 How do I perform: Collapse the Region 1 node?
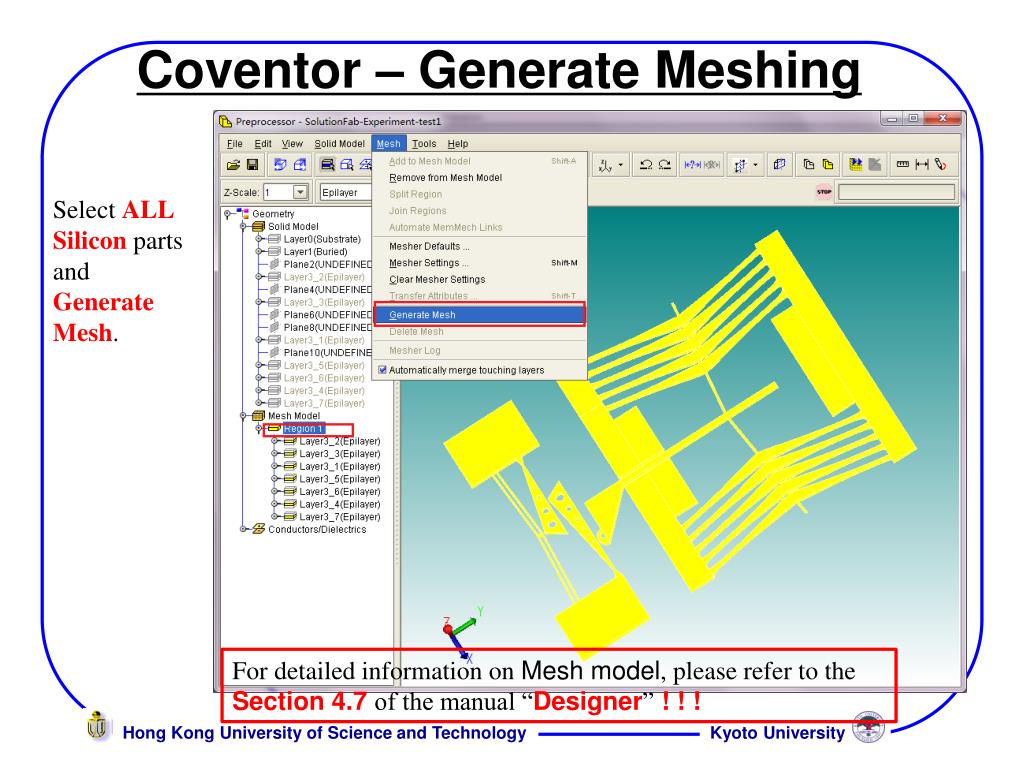259,428
